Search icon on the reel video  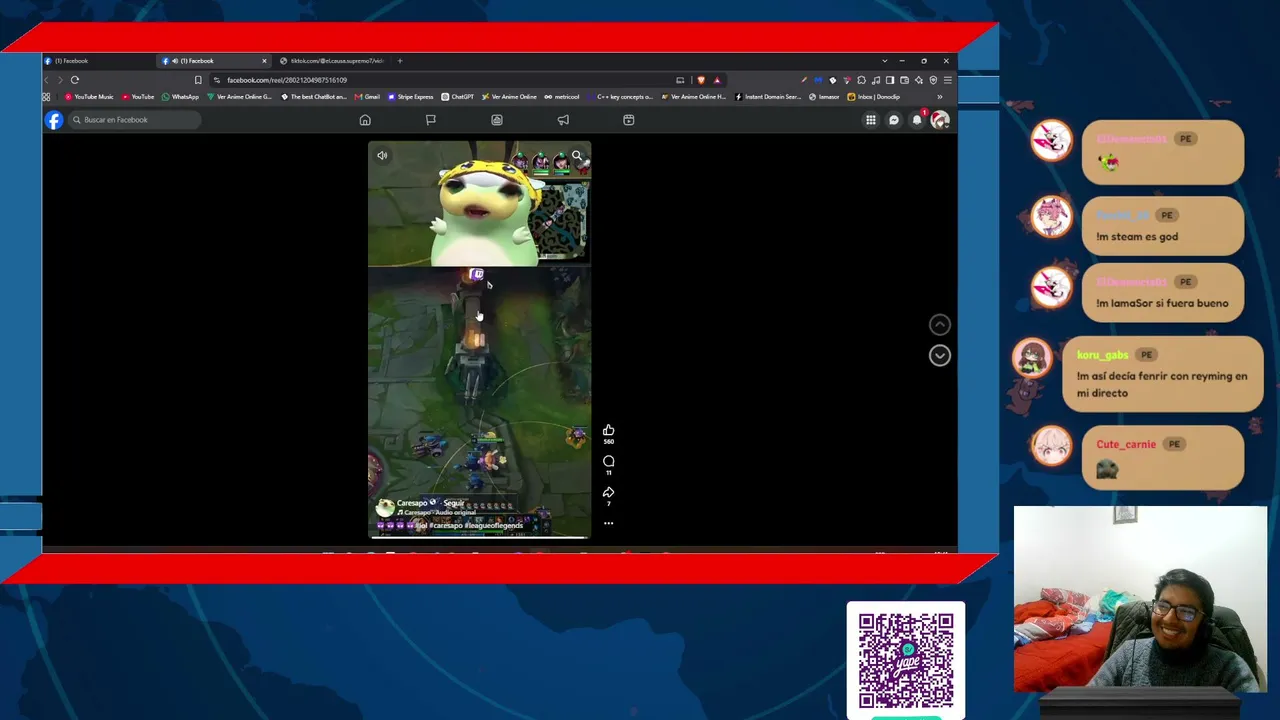tap(577, 156)
